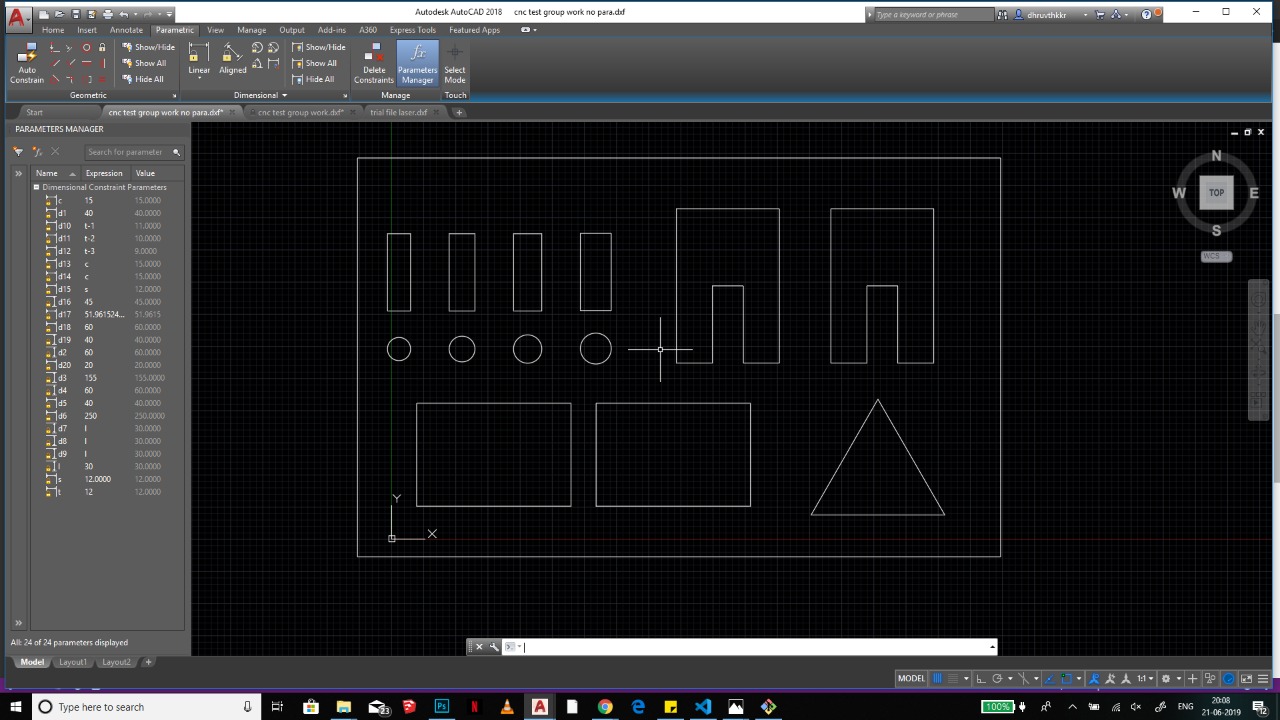Image resolution: width=1280 pixels, height=720 pixels.
Task: Switch to the Express Tools ribbon tab
Action: tap(412, 30)
